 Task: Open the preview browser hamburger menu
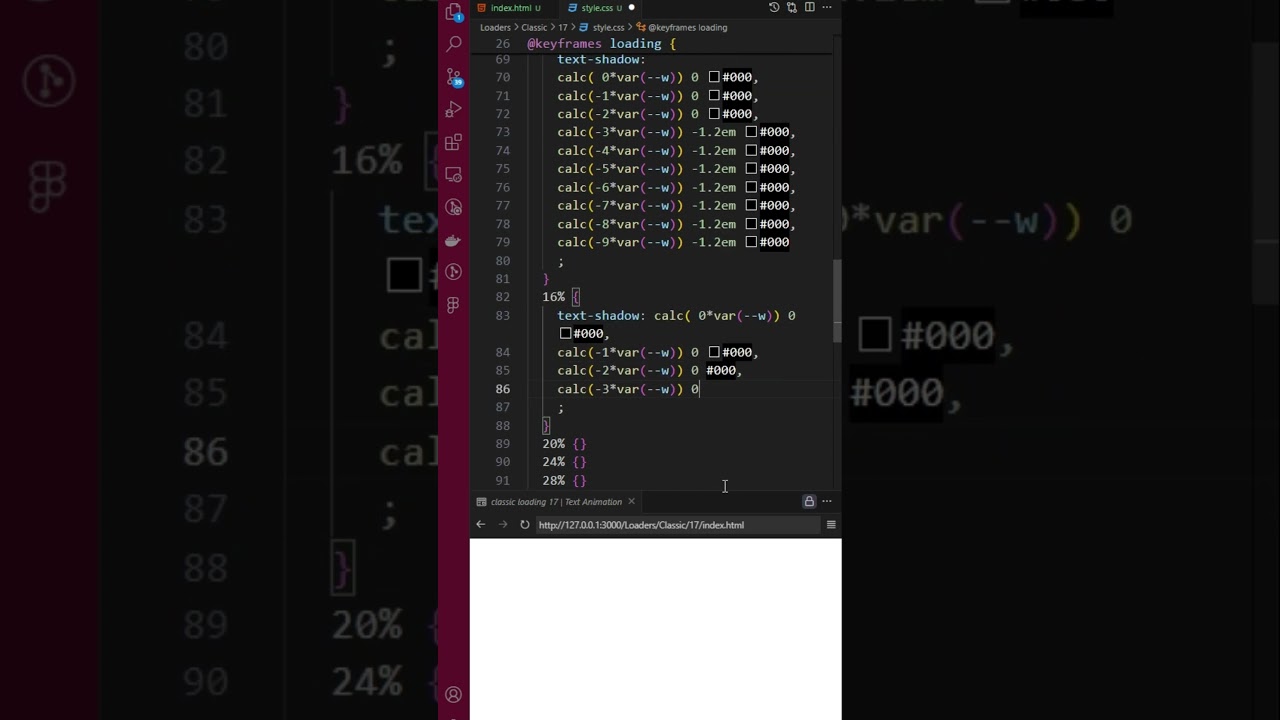(830, 524)
